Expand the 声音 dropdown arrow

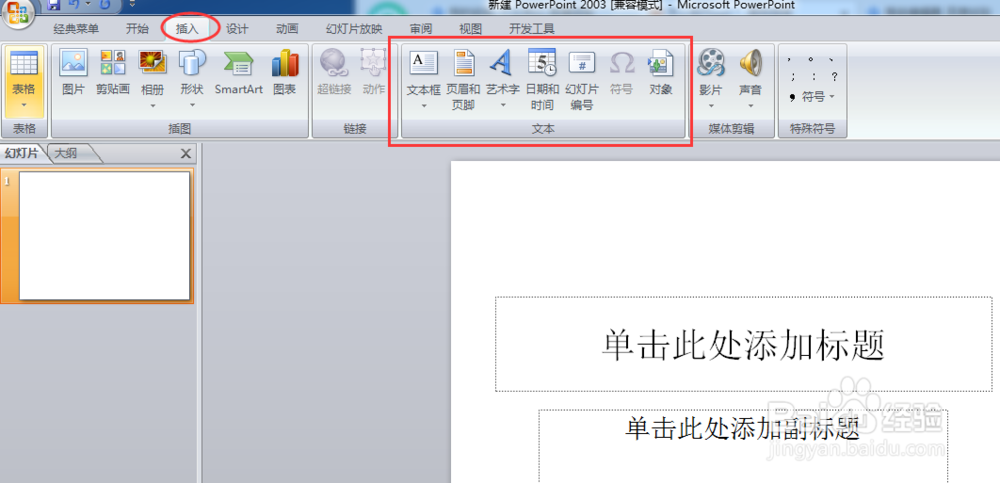coord(750,106)
